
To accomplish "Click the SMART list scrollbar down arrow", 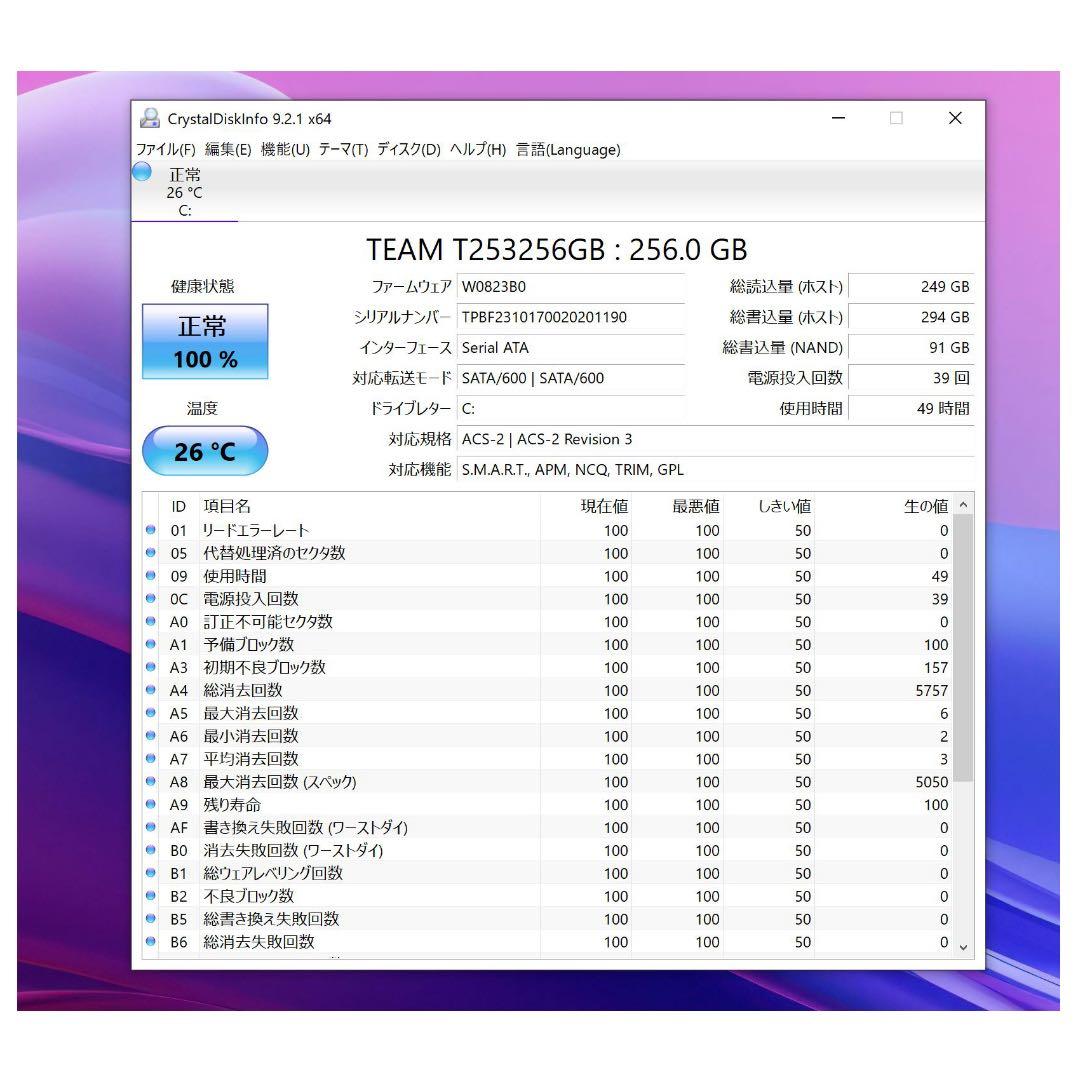I will 964,945.
